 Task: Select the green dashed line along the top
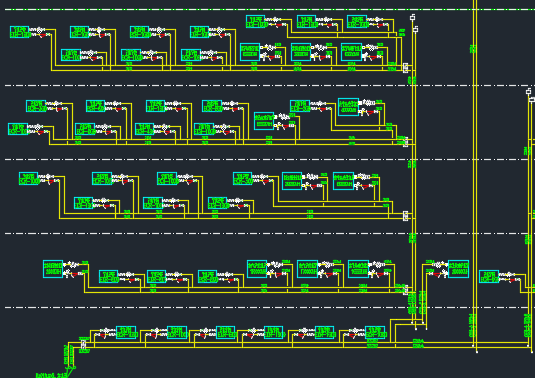(x=270, y=10)
